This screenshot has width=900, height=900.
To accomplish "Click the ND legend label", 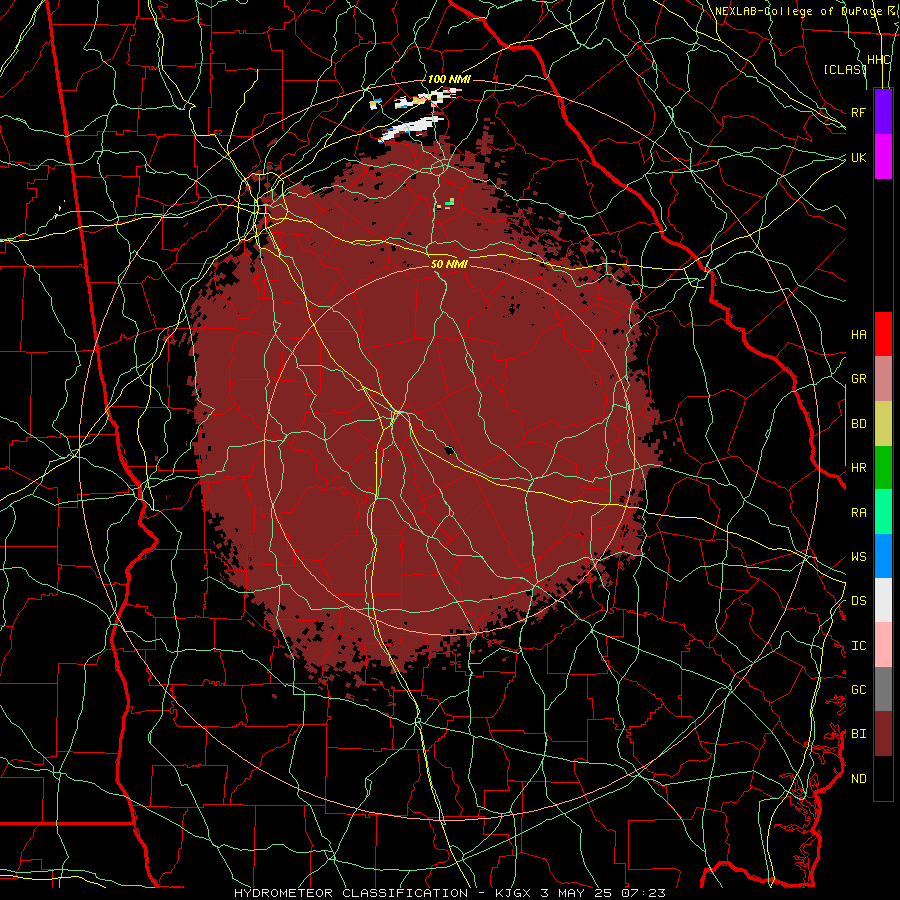I will tap(858, 779).
